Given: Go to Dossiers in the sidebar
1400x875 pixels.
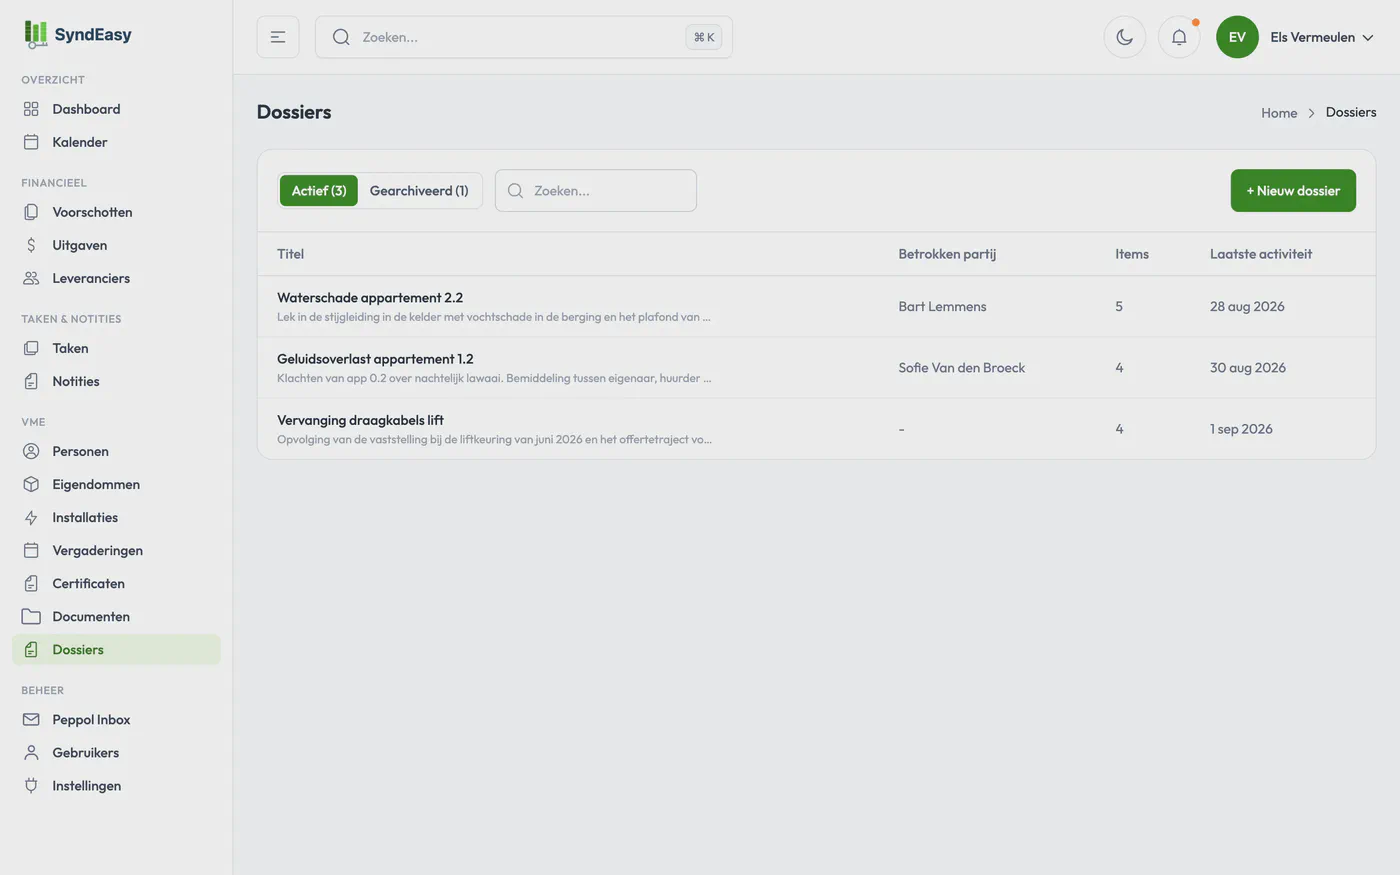Looking at the screenshot, I should (116, 649).
